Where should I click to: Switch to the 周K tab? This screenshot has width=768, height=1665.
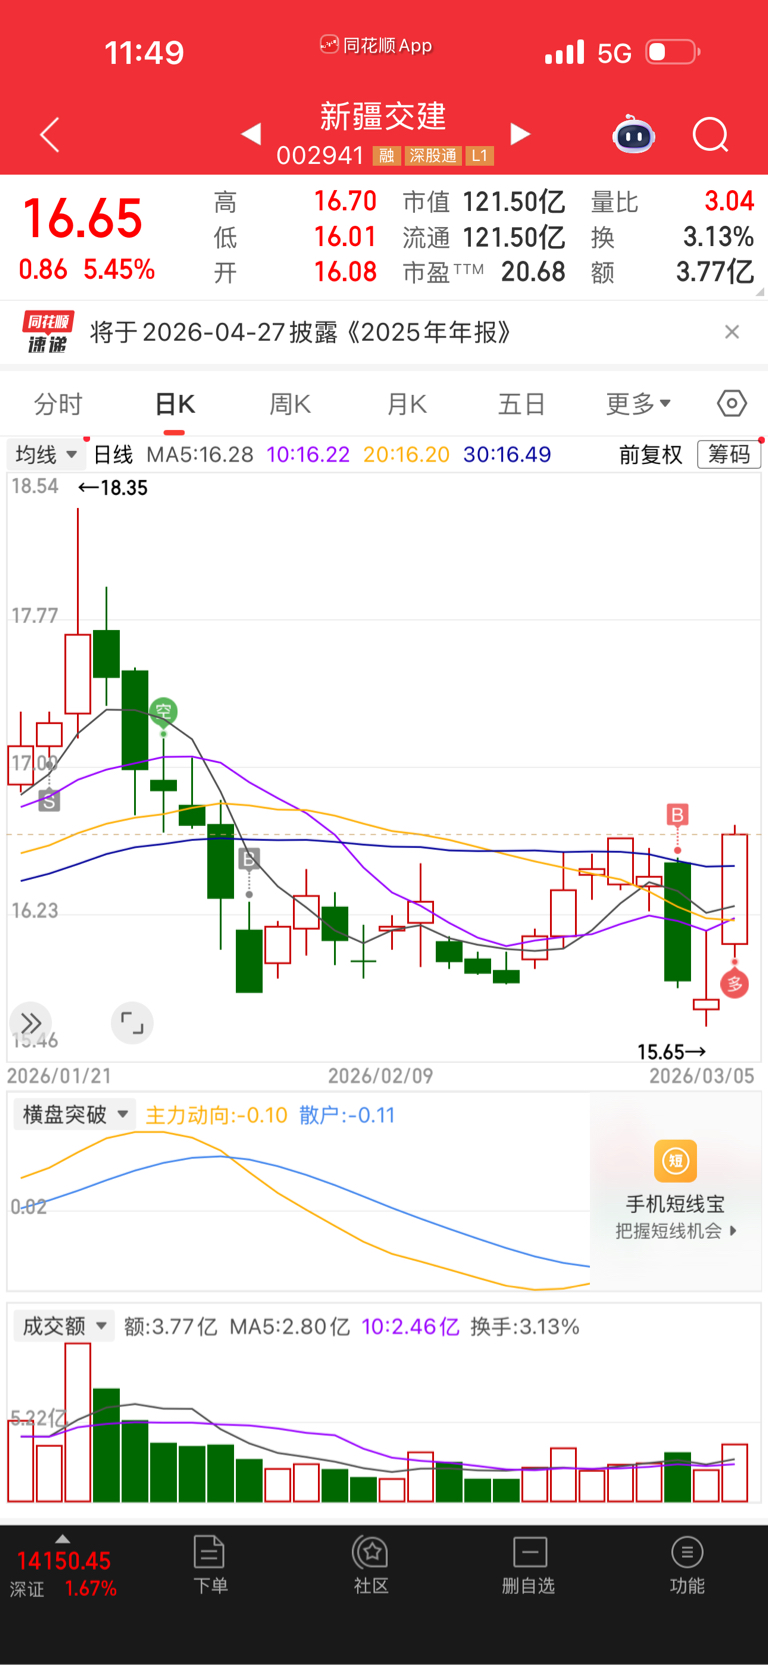click(x=290, y=404)
